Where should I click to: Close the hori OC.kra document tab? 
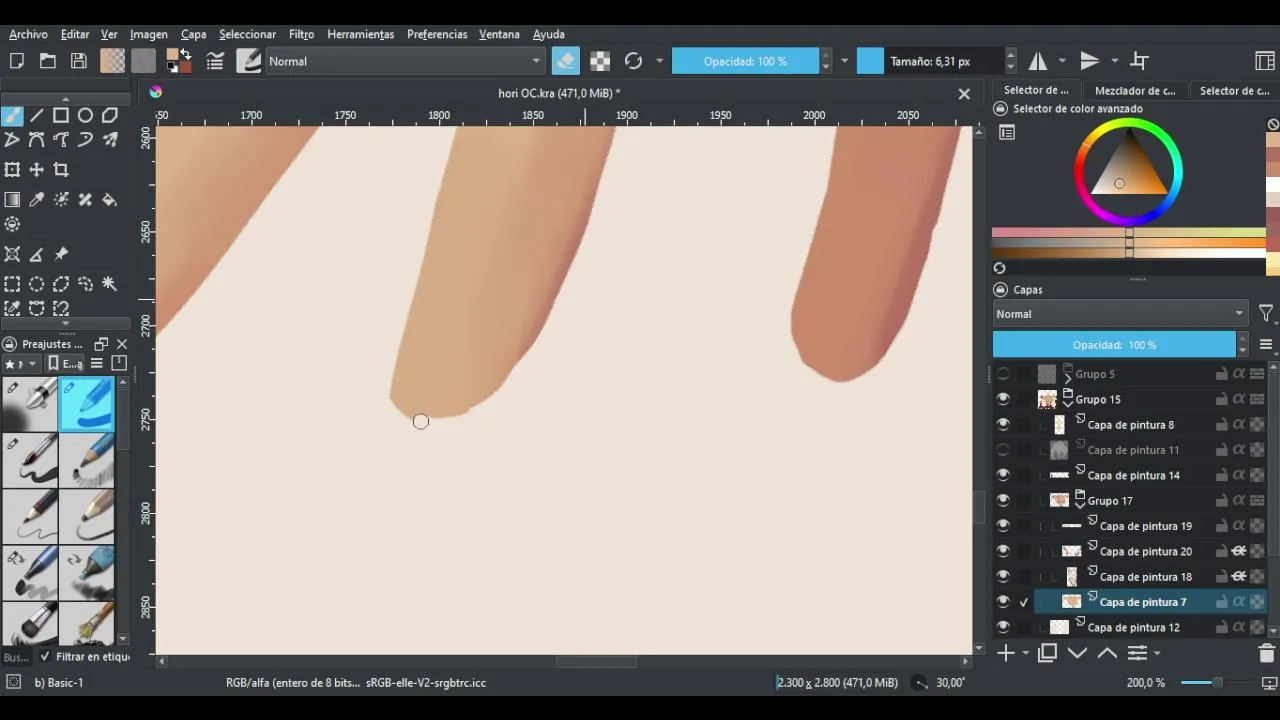964,93
